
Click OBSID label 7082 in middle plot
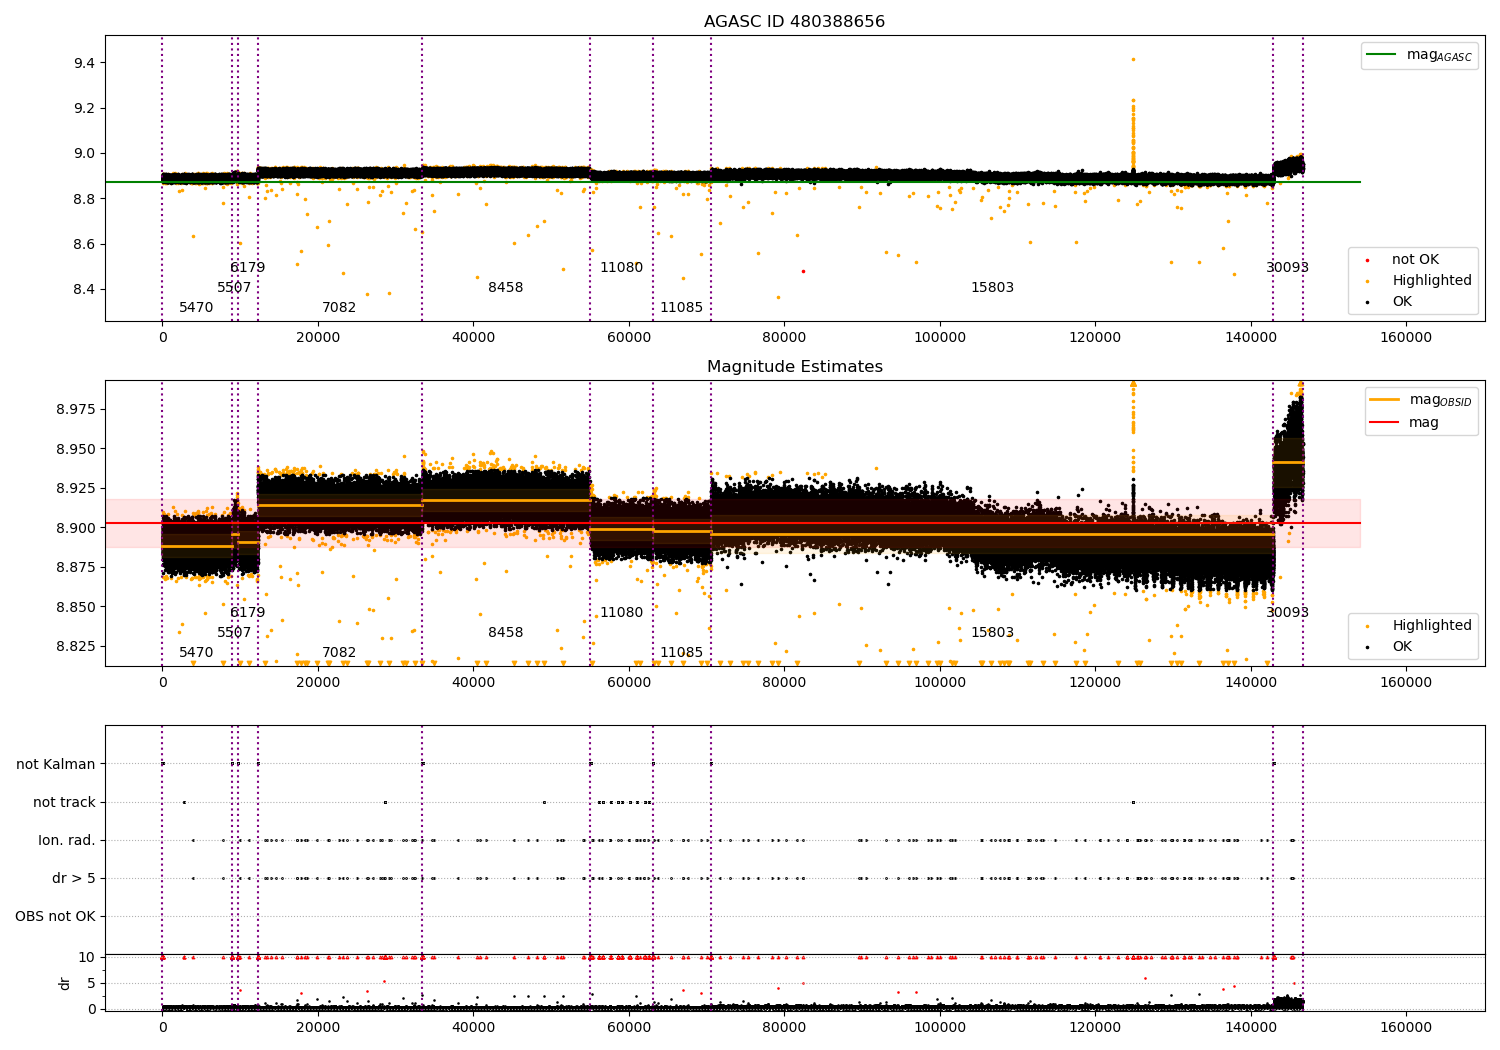point(338,653)
